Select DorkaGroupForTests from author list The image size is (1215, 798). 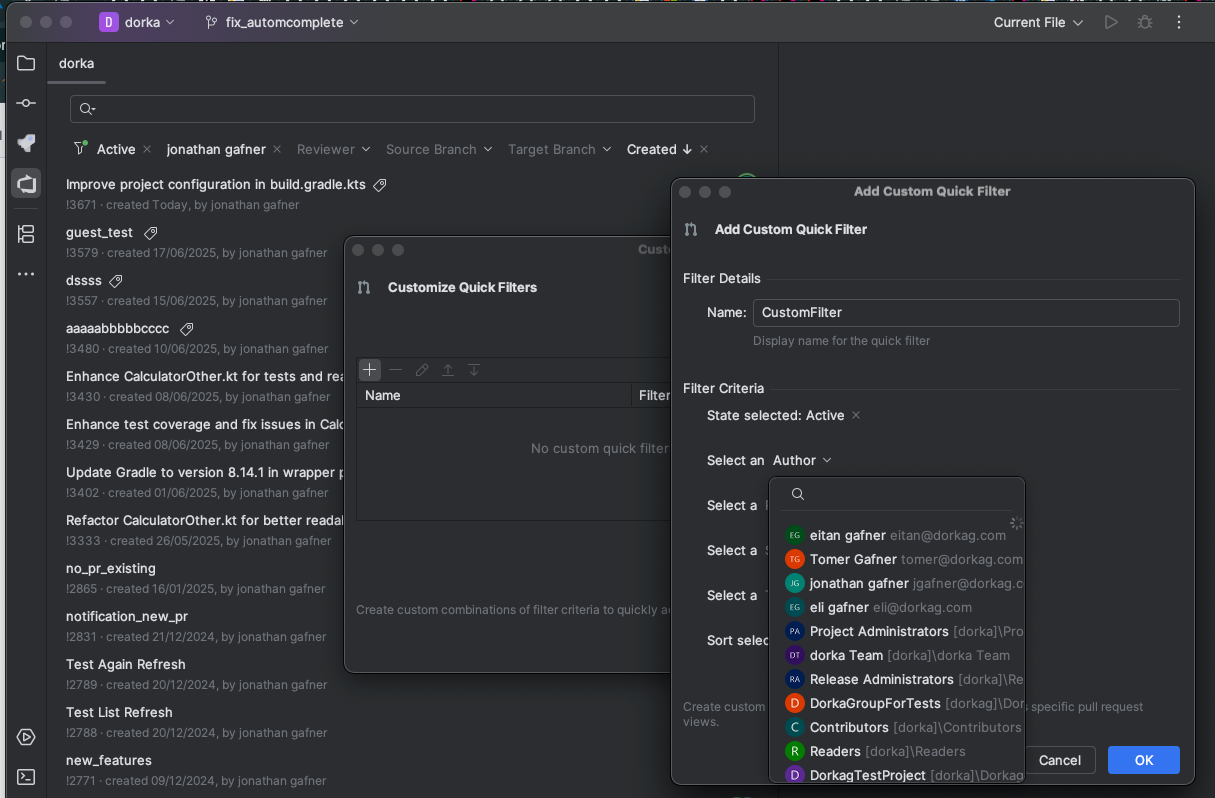[x=897, y=703]
